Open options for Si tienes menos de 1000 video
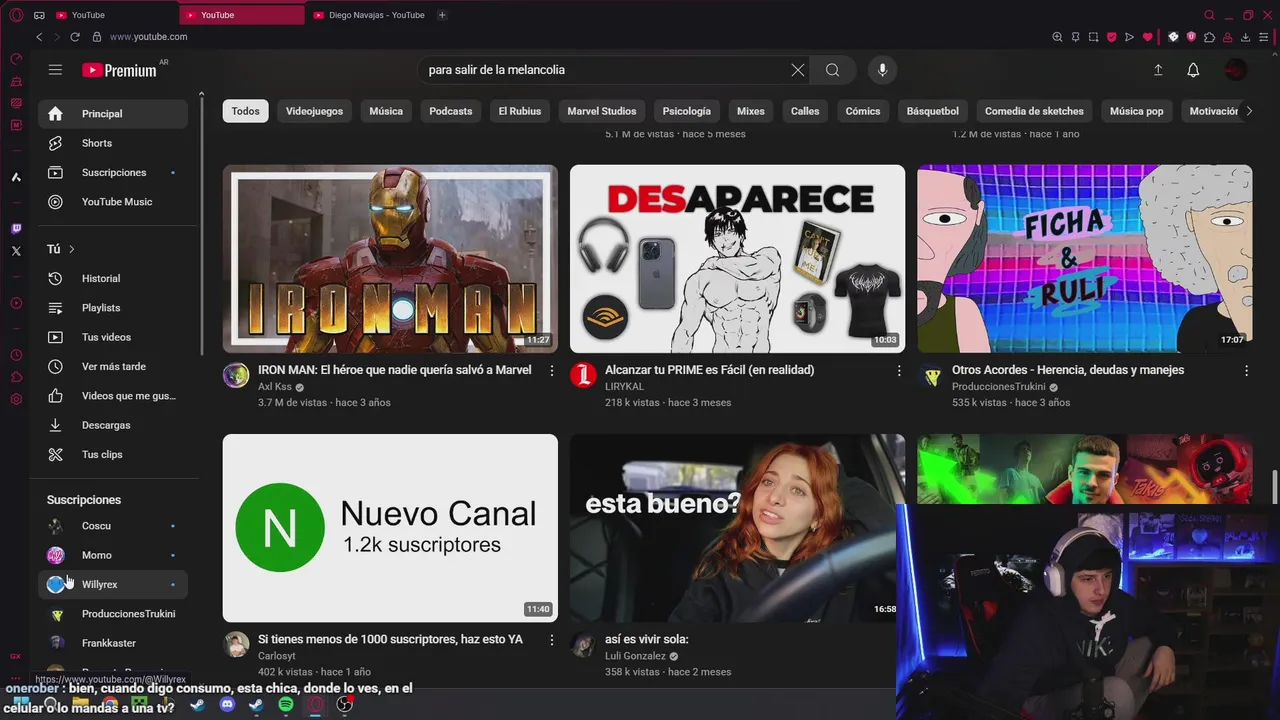This screenshot has height=720, width=1280. point(551,639)
